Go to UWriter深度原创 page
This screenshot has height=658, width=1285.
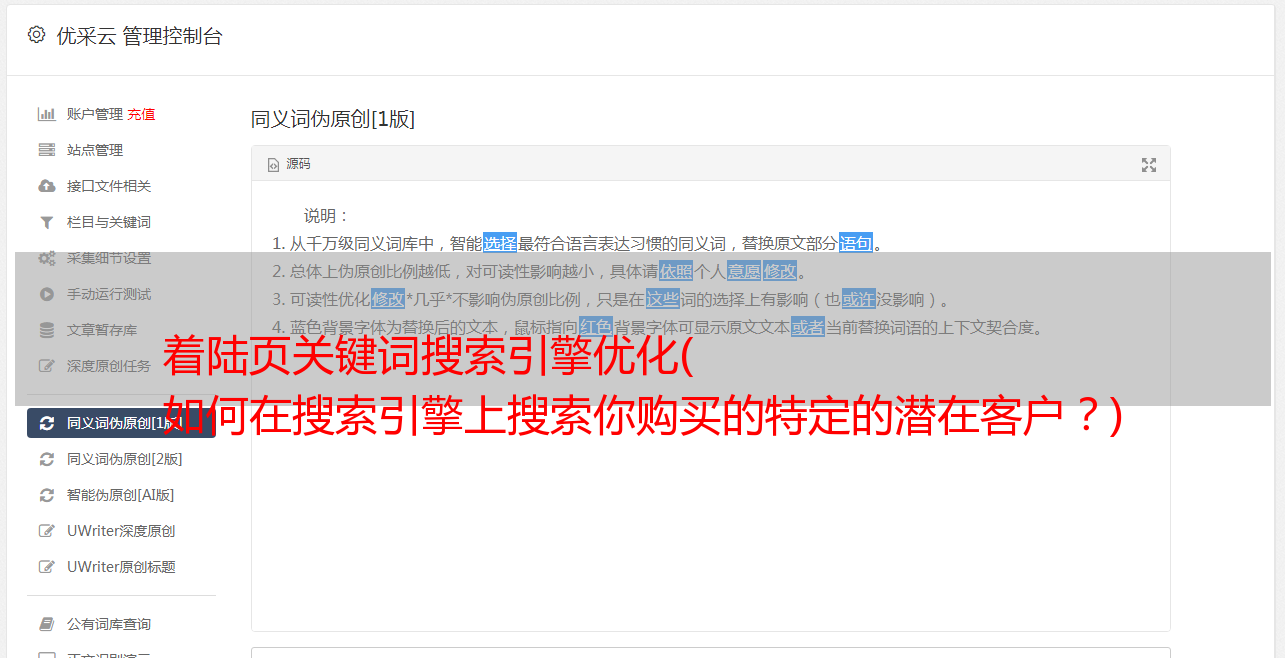click(x=121, y=531)
